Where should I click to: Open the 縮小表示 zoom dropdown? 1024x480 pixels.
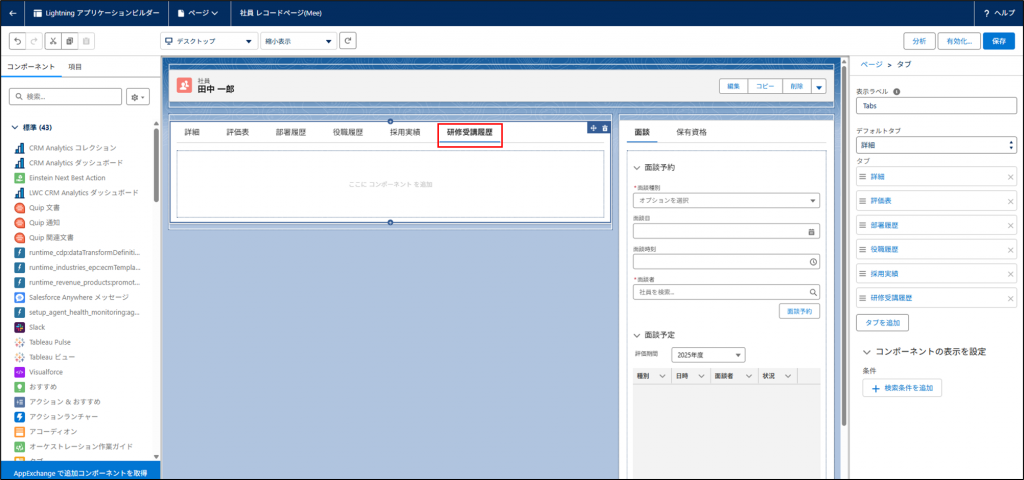tap(298, 41)
